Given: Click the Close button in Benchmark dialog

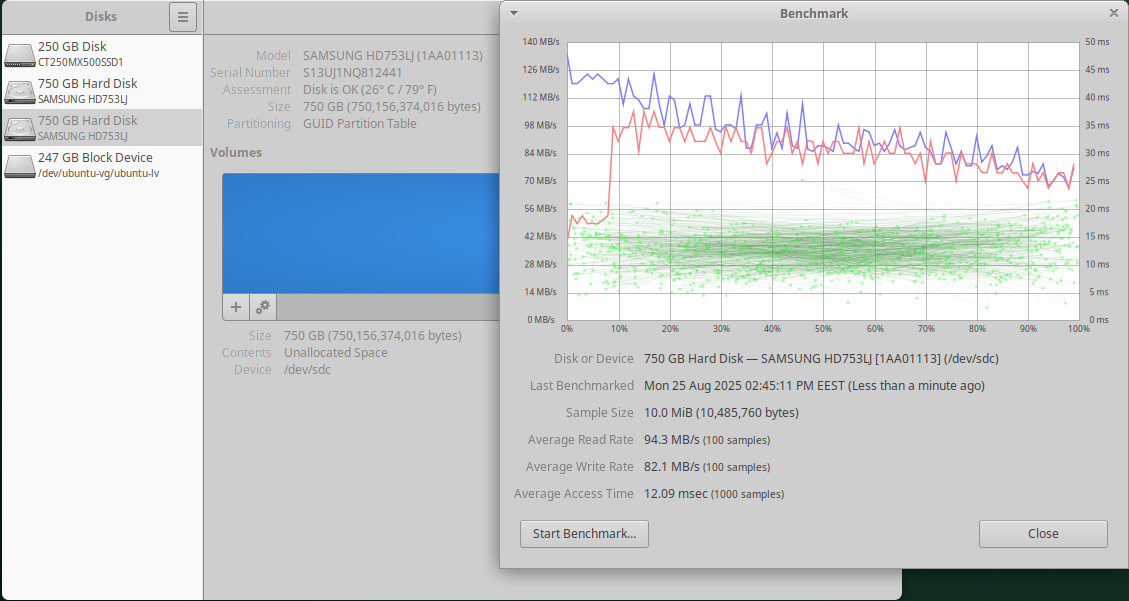Looking at the screenshot, I should point(1043,534).
